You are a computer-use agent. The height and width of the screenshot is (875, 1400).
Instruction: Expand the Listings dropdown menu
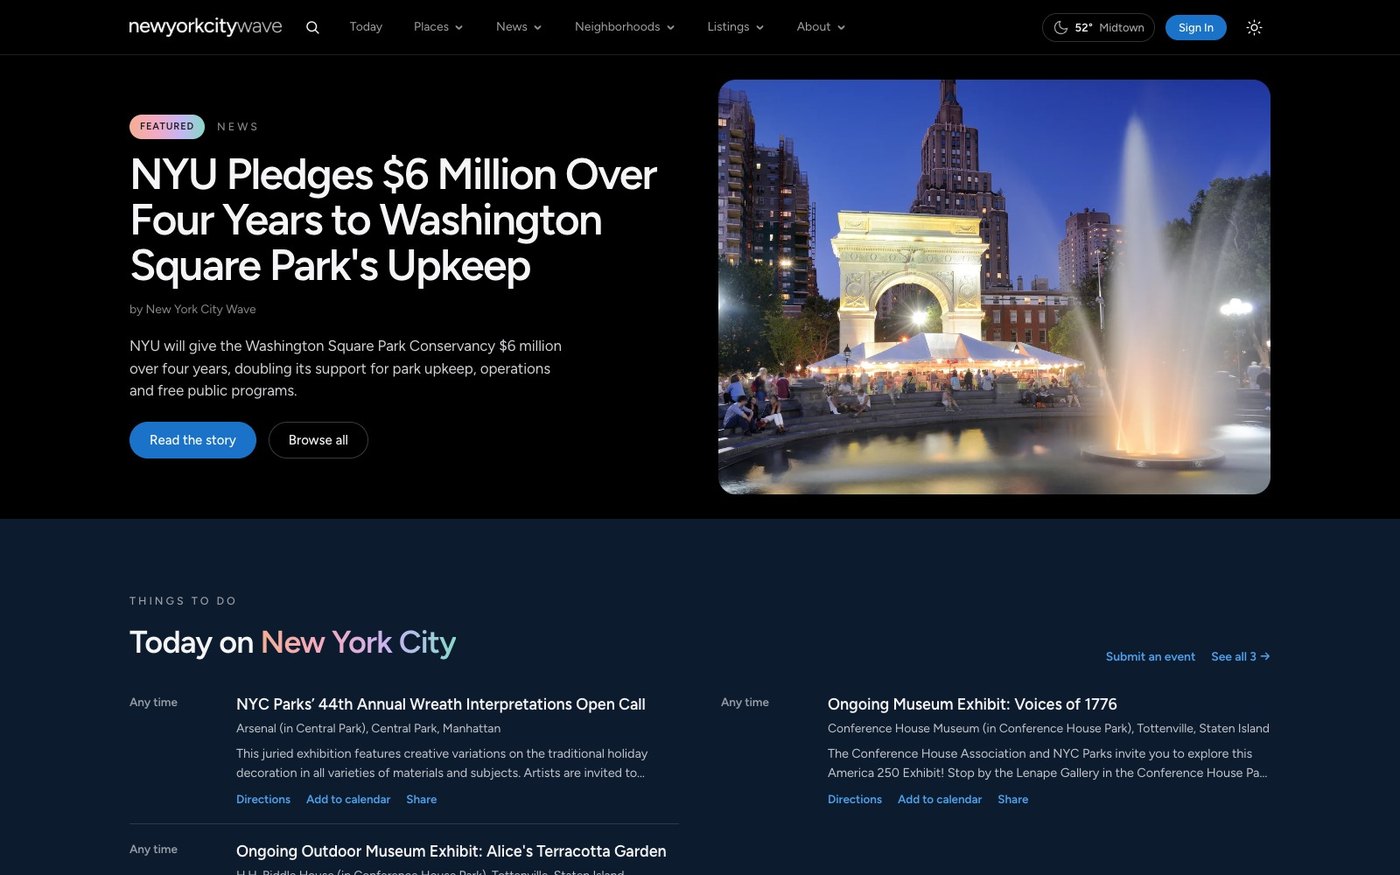tap(736, 27)
